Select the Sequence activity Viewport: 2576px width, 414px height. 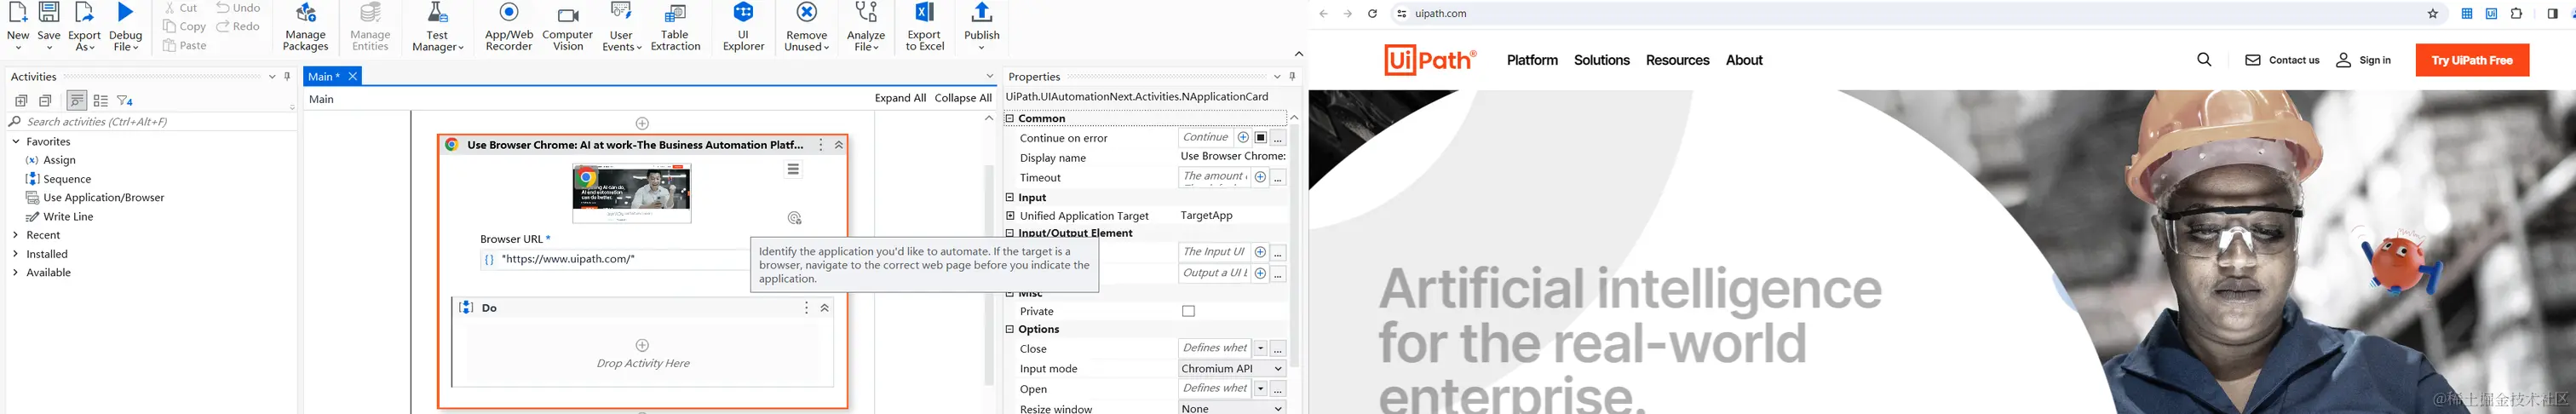(67, 179)
